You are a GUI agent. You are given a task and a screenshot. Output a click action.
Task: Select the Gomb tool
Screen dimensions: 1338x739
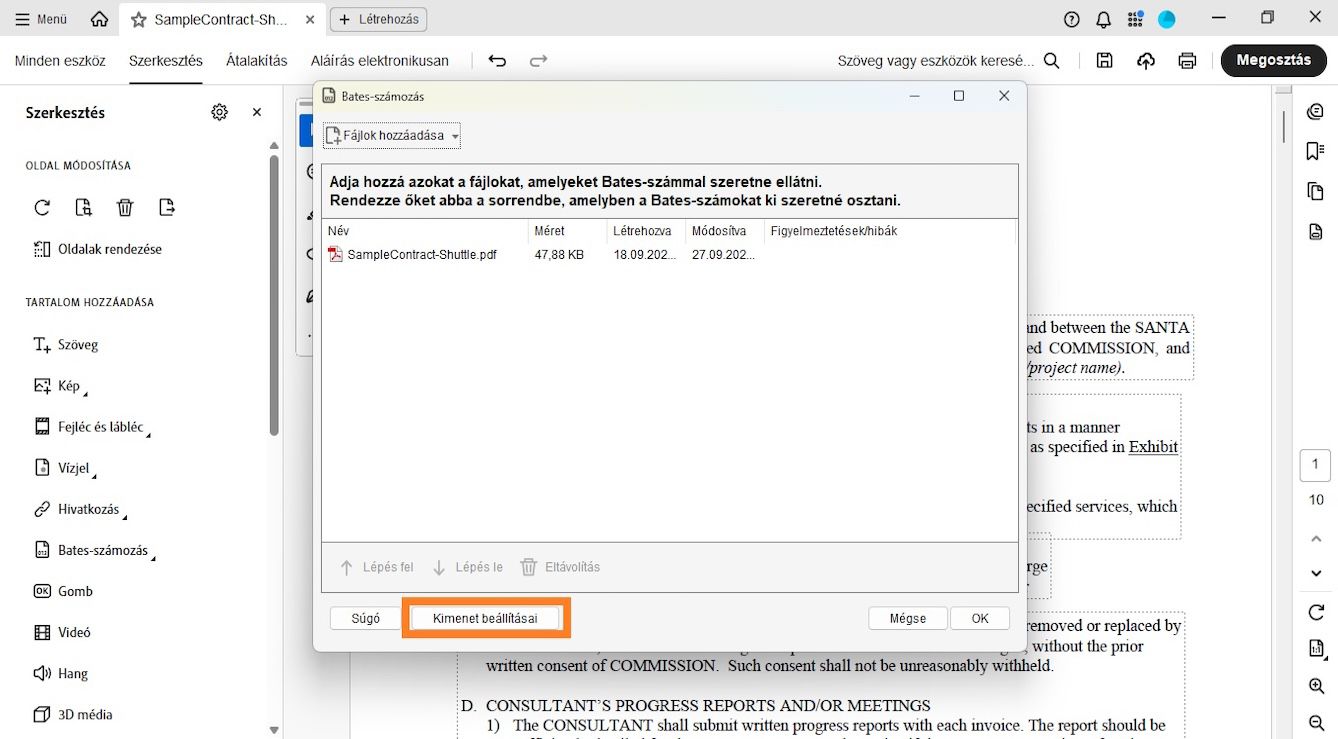[63, 591]
